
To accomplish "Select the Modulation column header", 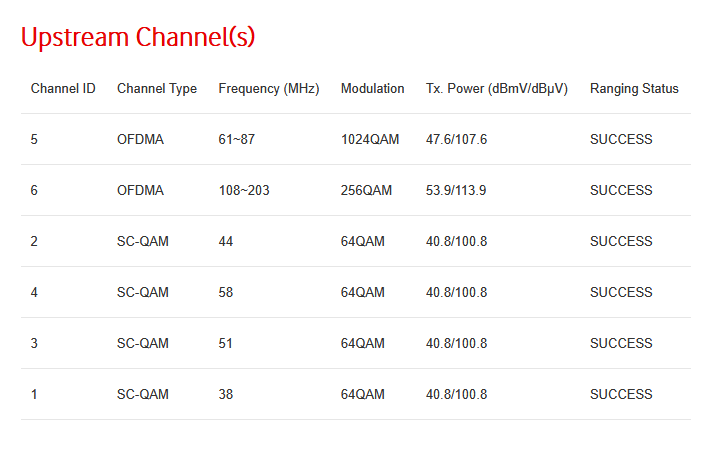I will pyautogui.click(x=373, y=89).
